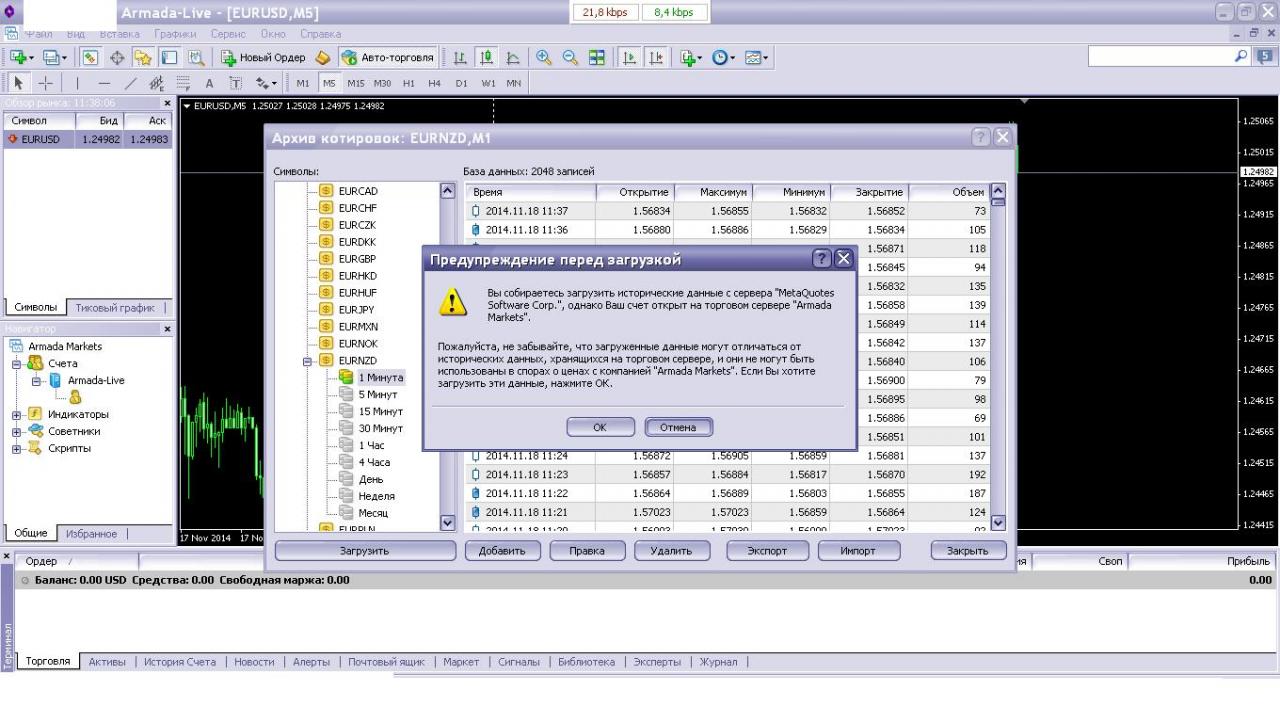Open the Strategy Tester magnifier icon

pyautogui.click(x=195, y=58)
